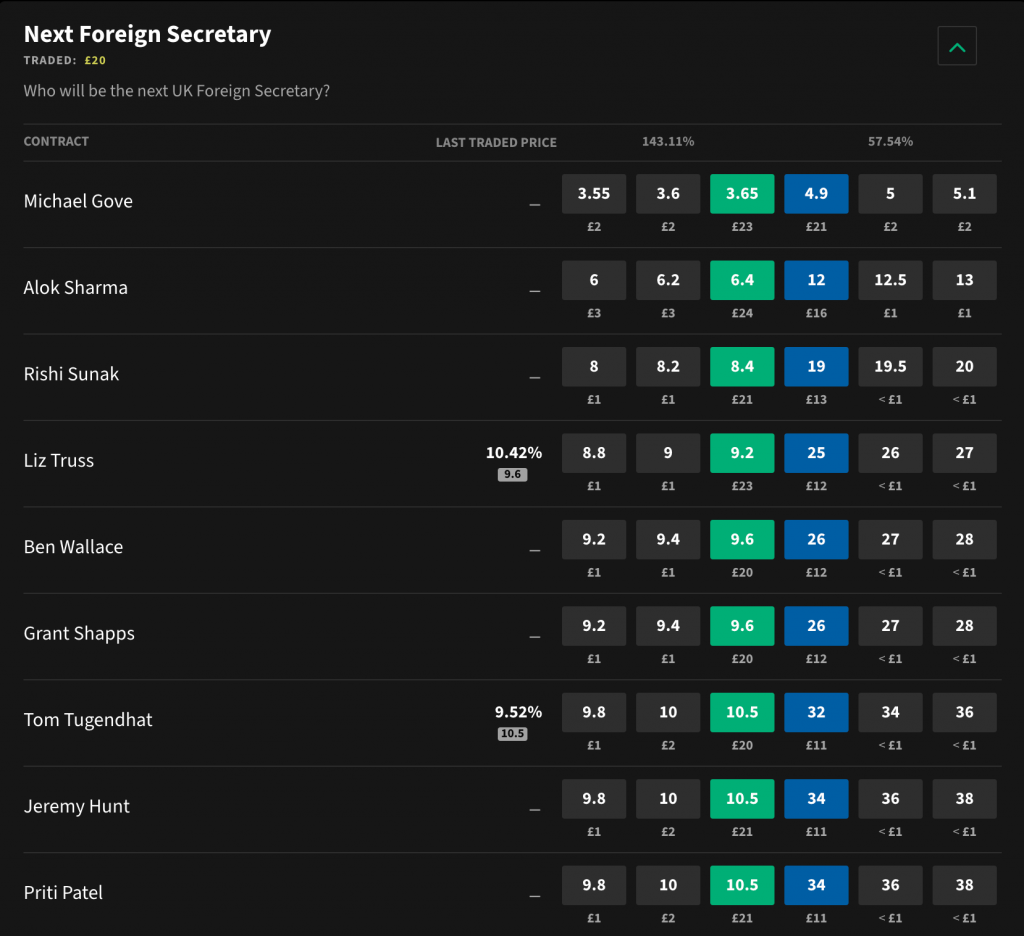Screen dimensions: 1024x936
Task: Open Michael Gove contract name
Action: pos(78,201)
